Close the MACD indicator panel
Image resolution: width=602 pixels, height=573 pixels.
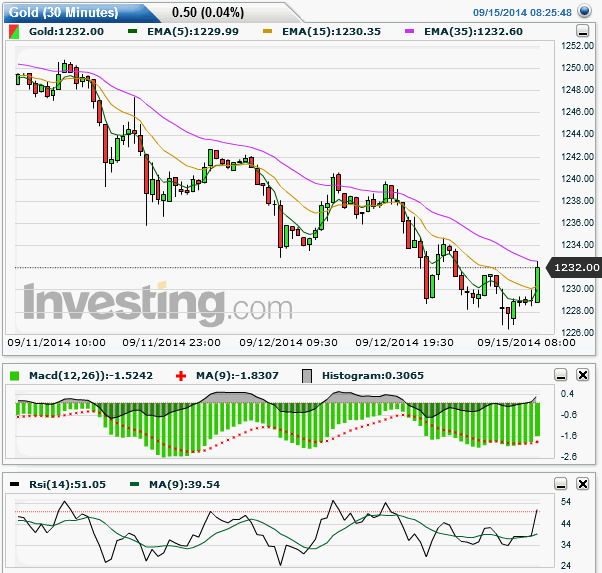coord(583,374)
